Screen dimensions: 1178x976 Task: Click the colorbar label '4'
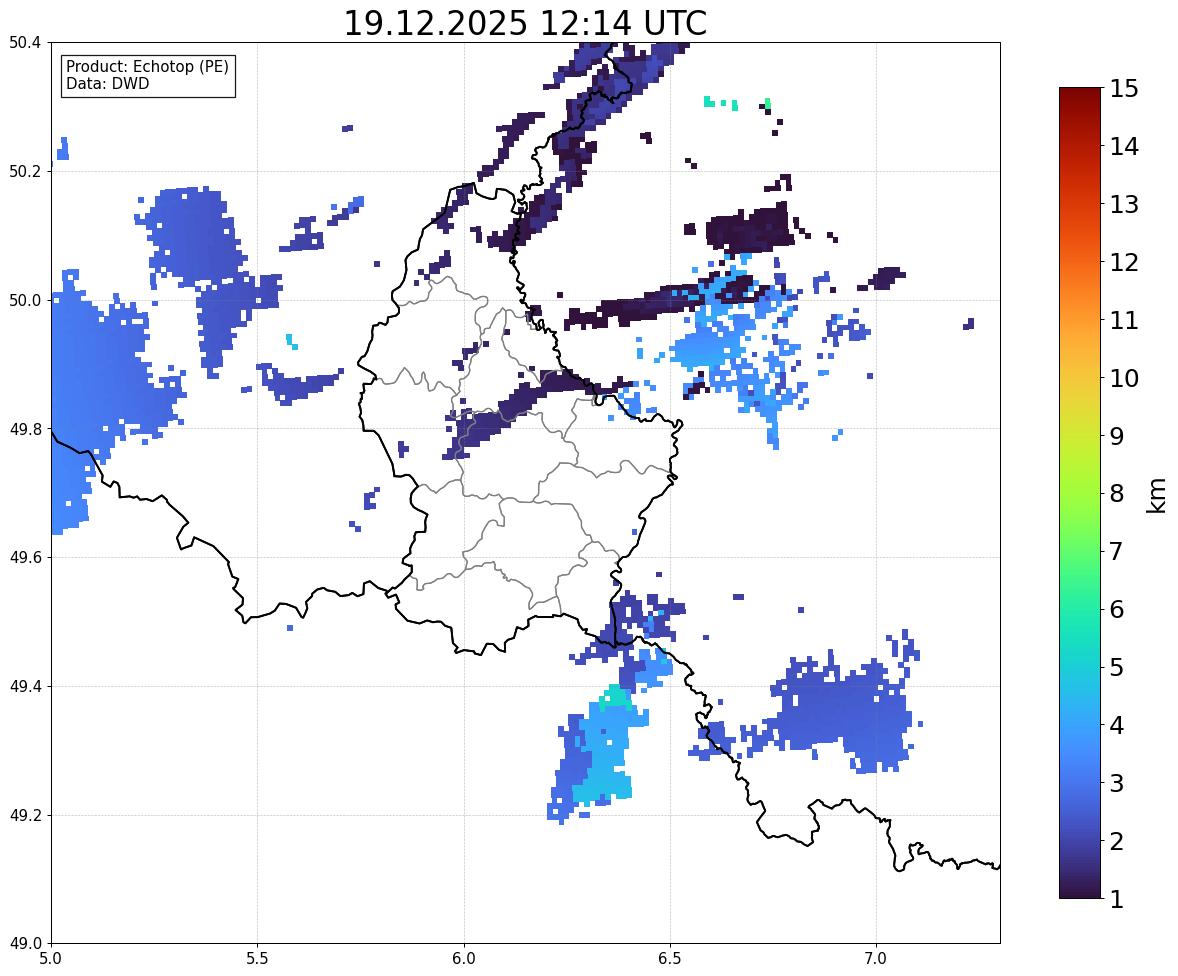point(1116,724)
